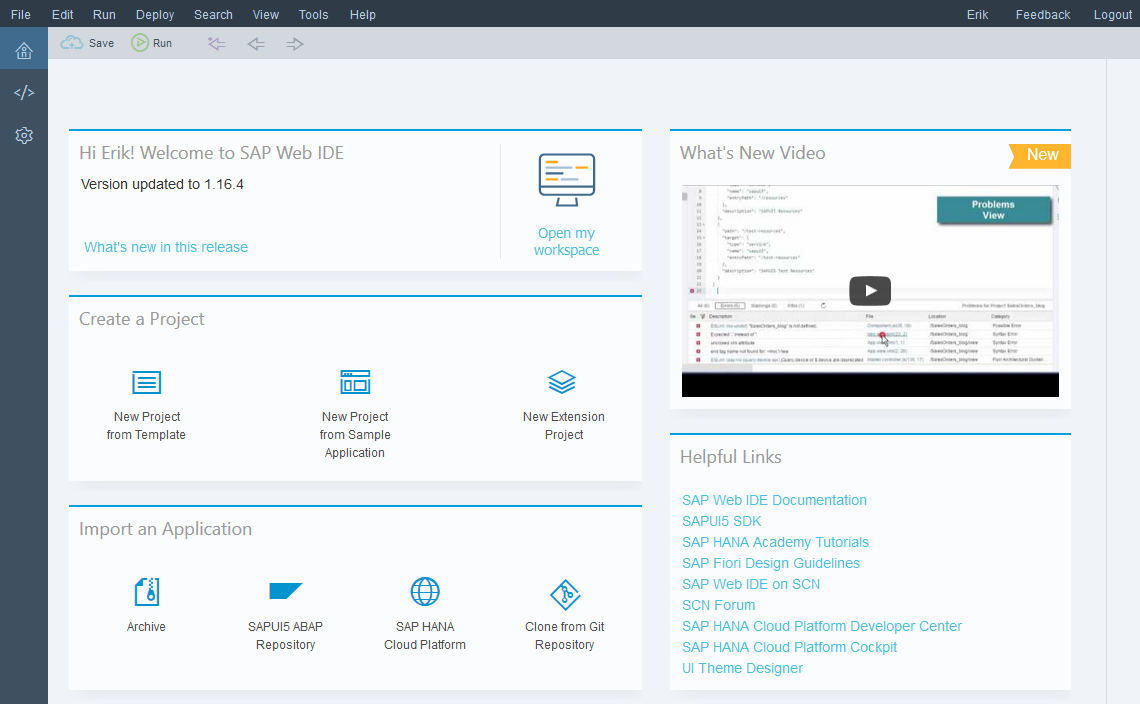Open the Search menu
This screenshot has height=704, width=1140.
point(213,15)
